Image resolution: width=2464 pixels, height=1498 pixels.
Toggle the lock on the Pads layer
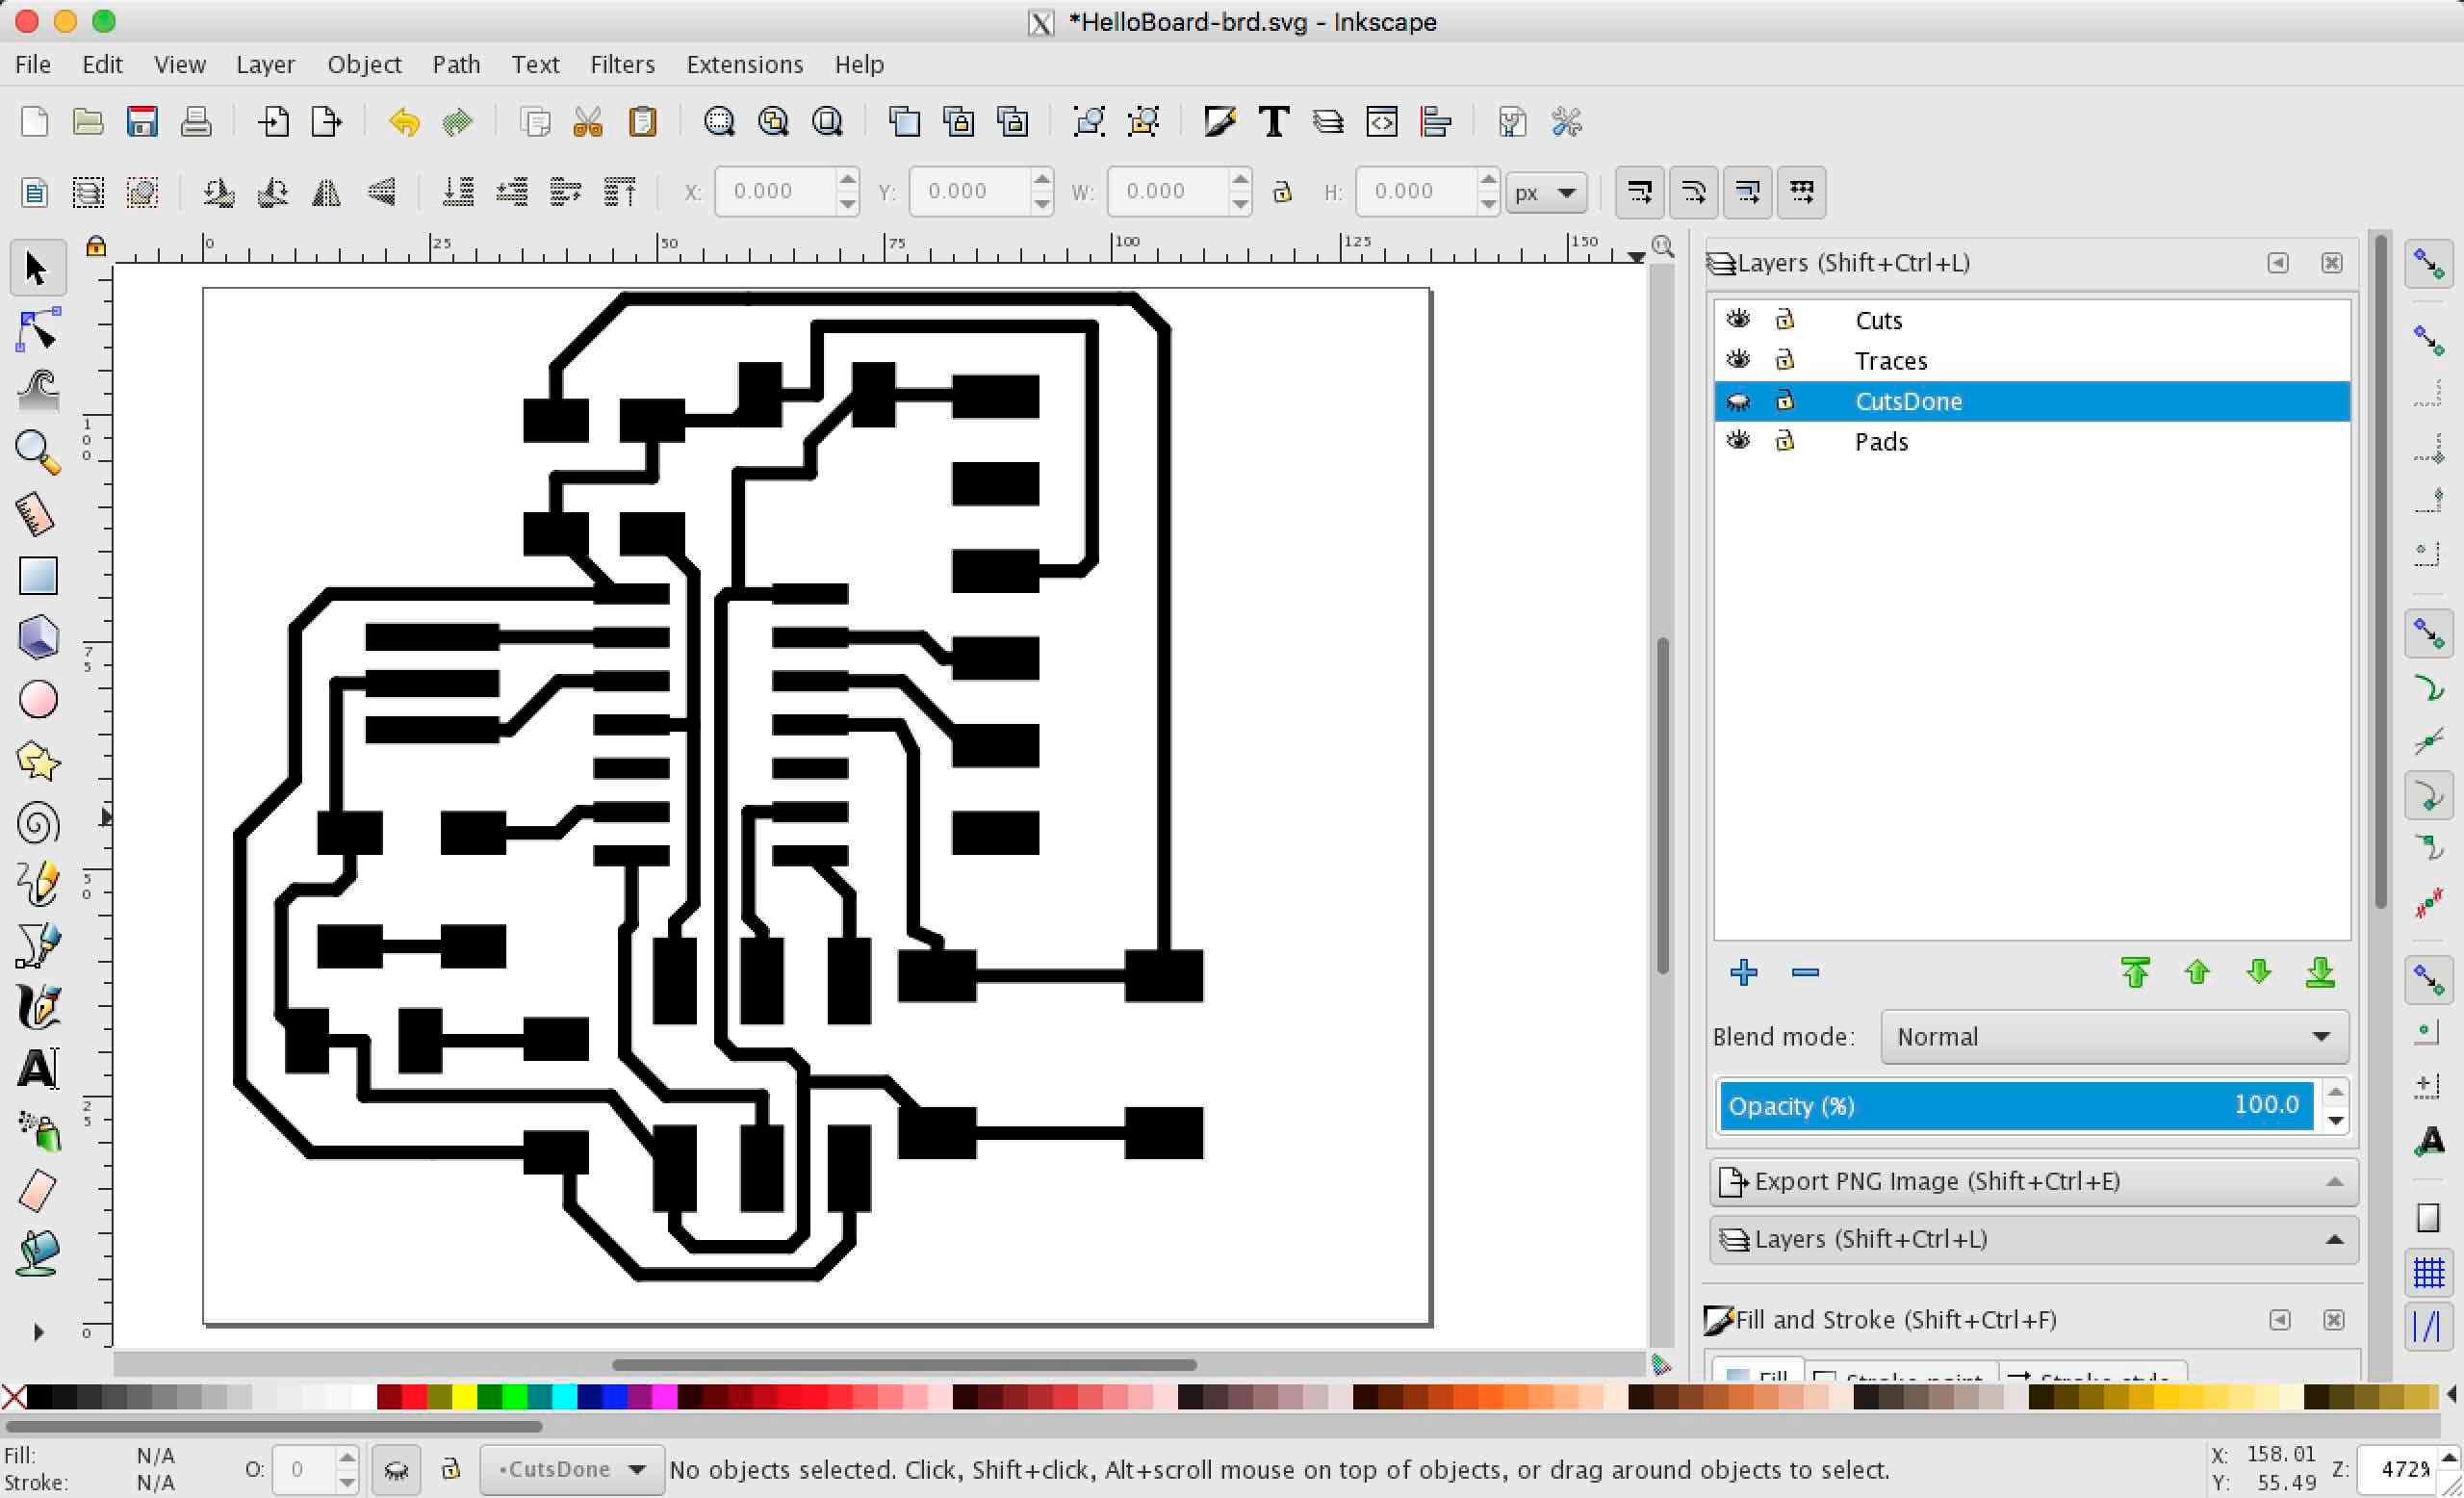tap(1784, 441)
